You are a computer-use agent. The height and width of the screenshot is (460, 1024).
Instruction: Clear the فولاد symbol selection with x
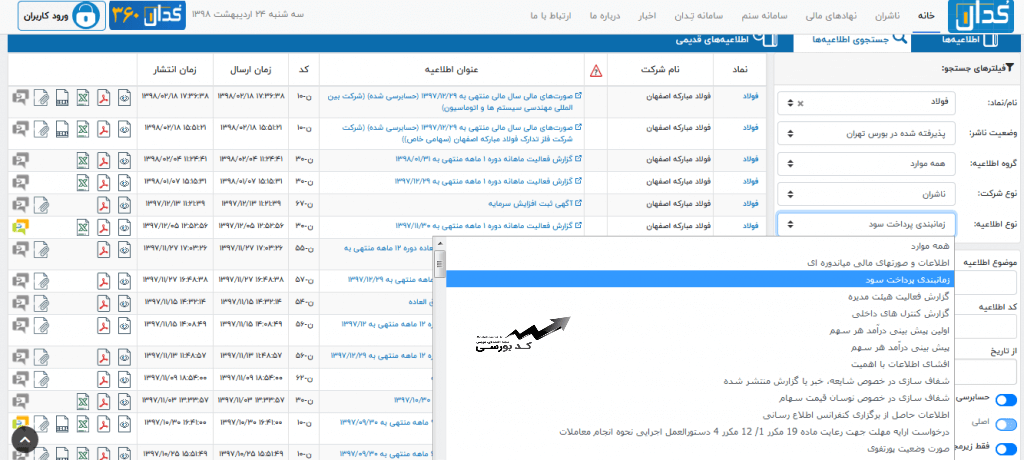pos(801,103)
